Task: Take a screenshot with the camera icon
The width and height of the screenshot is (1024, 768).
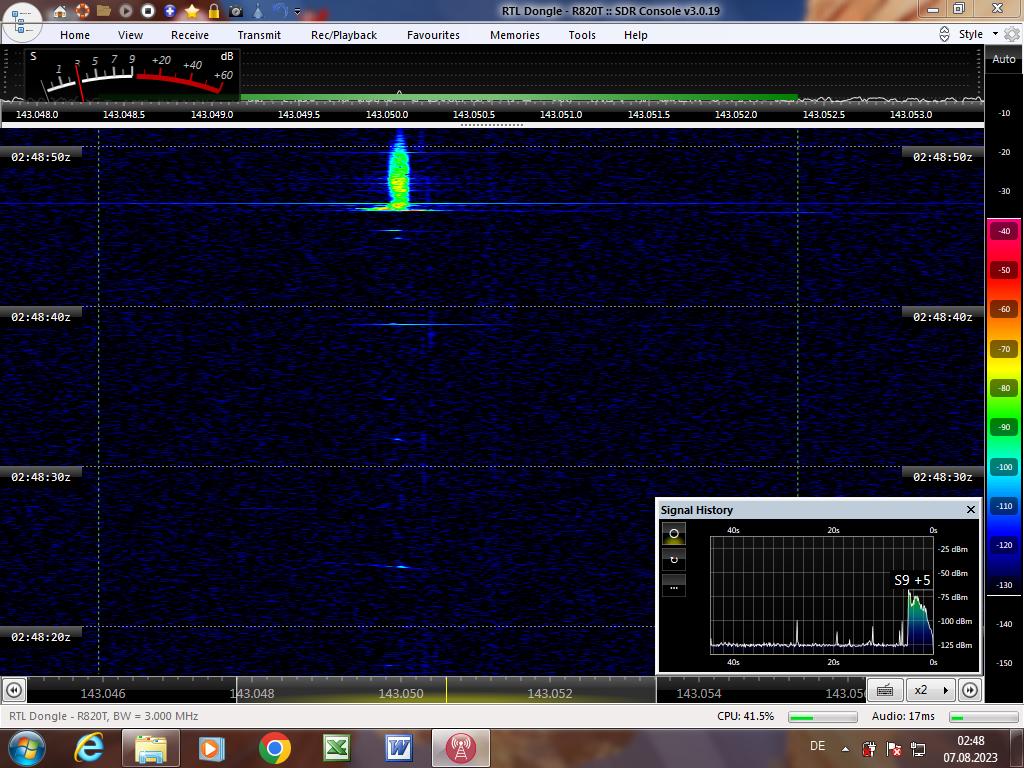Action: coord(236,10)
